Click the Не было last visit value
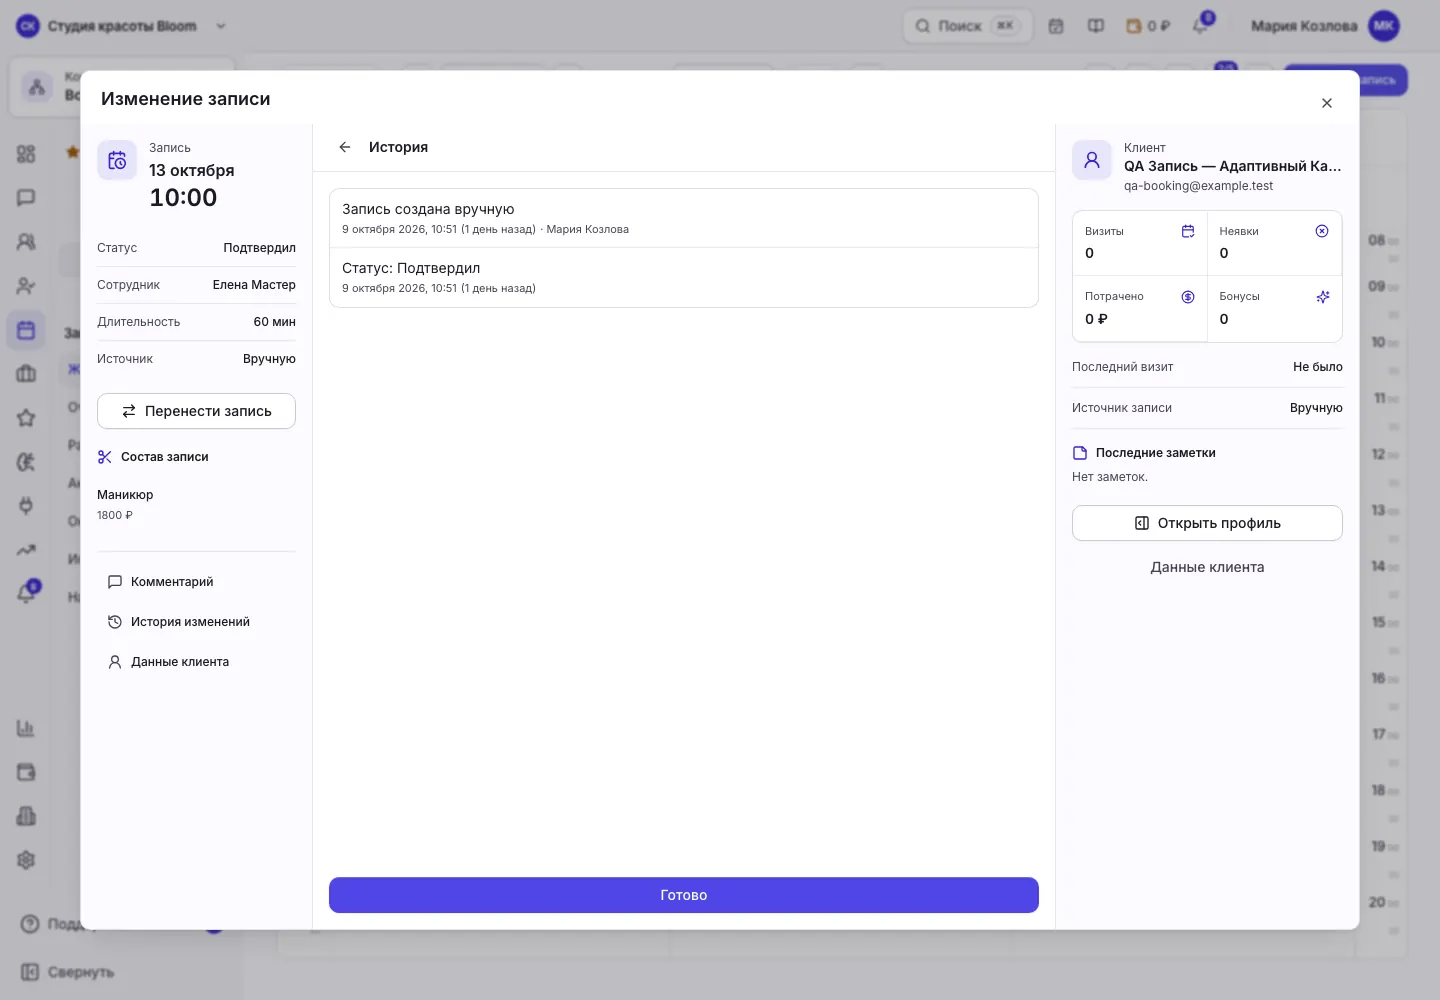Viewport: 1440px width, 1000px height. coord(1318,367)
